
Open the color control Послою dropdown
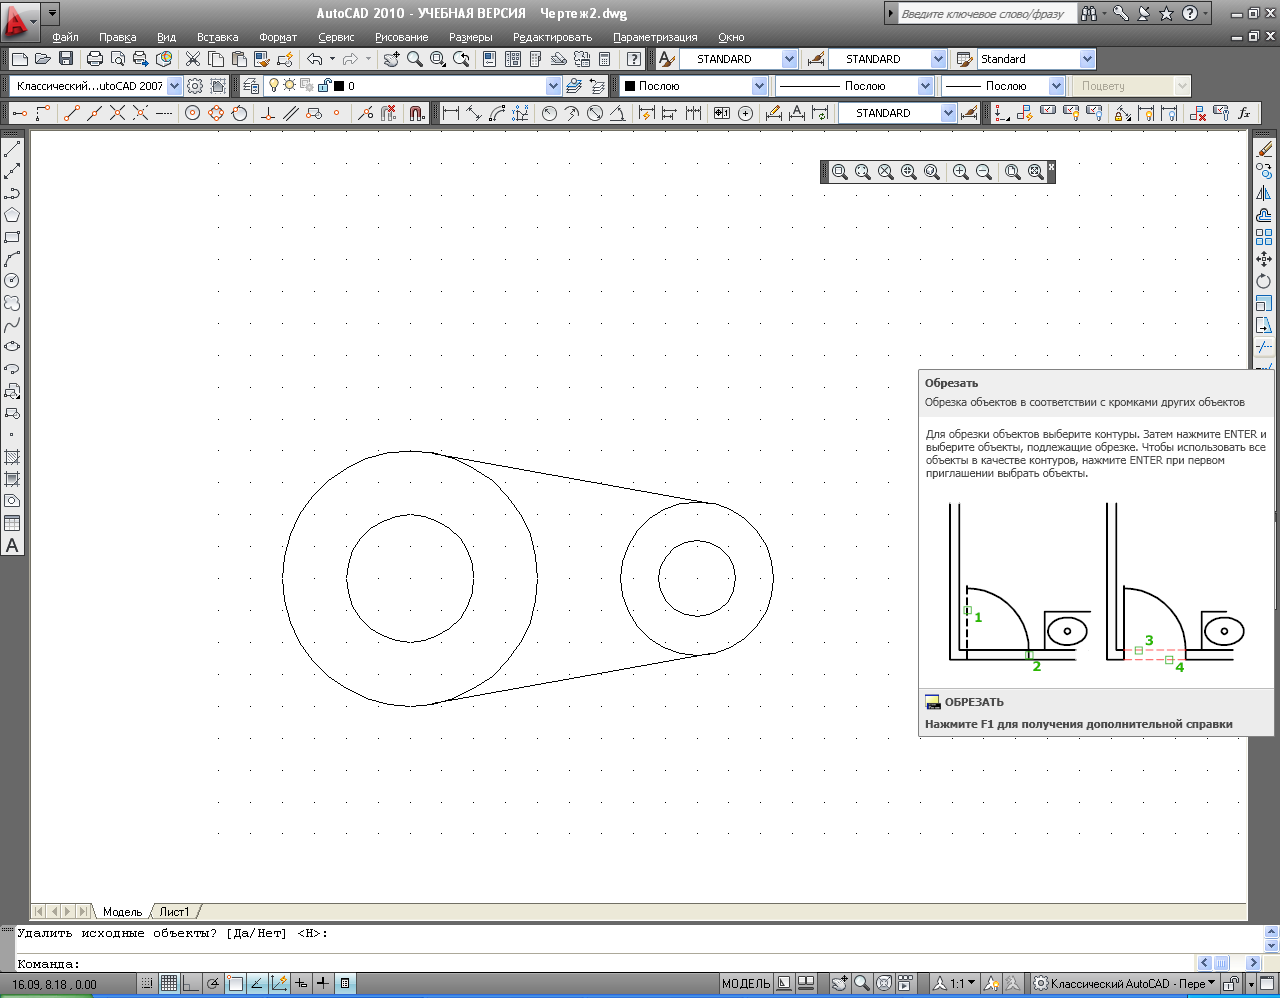click(x=759, y=86)
